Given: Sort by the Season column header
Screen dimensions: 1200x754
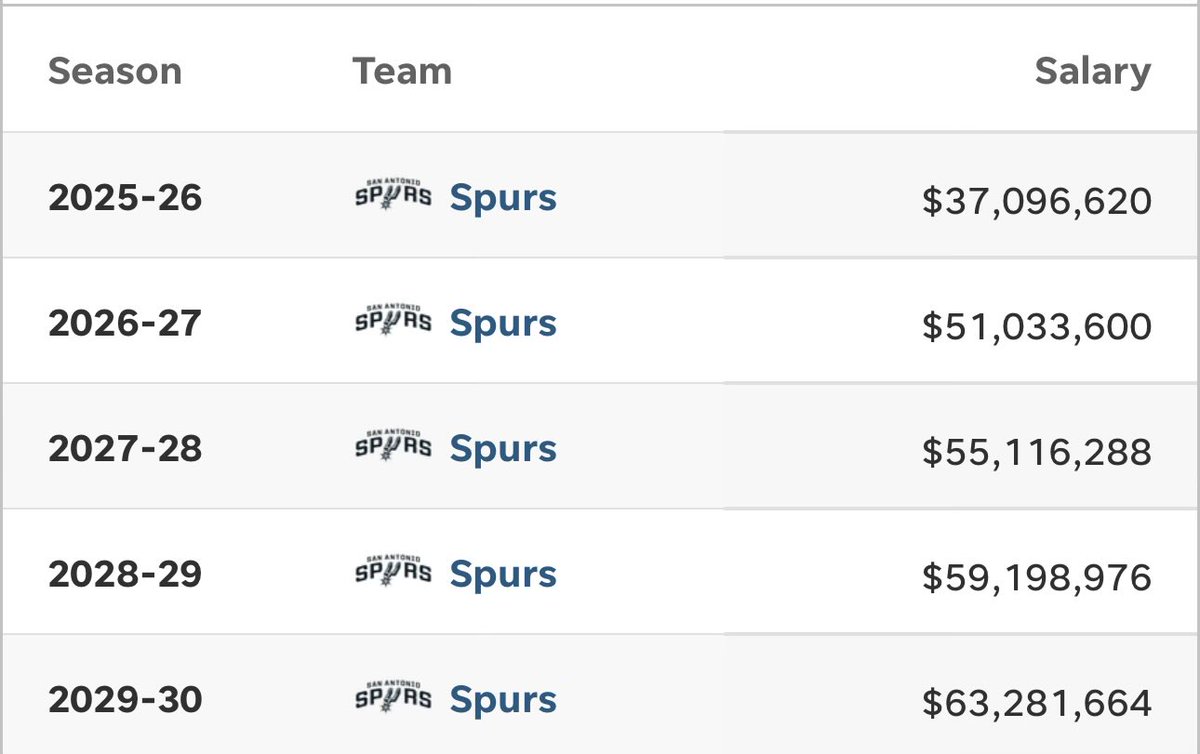Looking at the screenshot, I should (115, 72).
